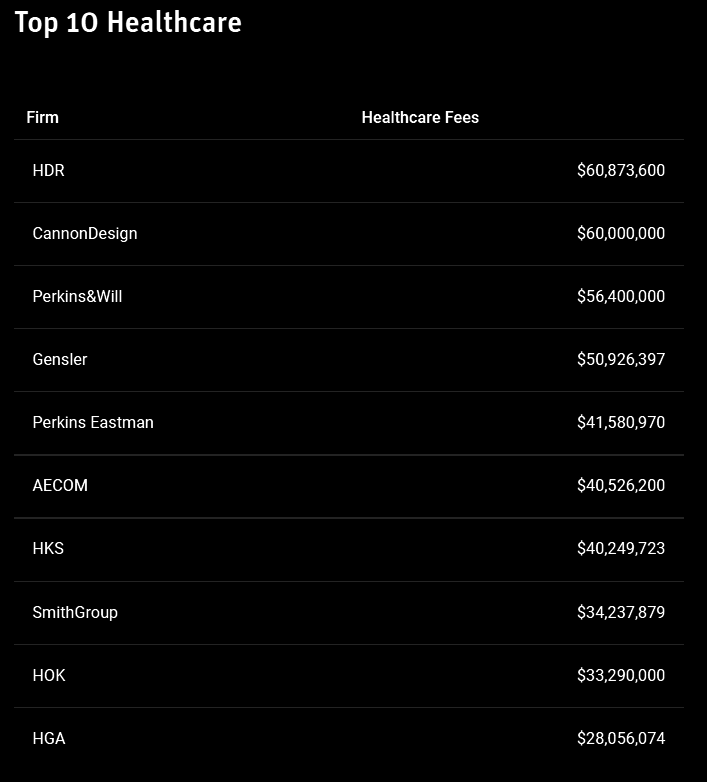707x782 pixels.
Task: Select the $34,237,879 fee amount
Action: point(620,612)
